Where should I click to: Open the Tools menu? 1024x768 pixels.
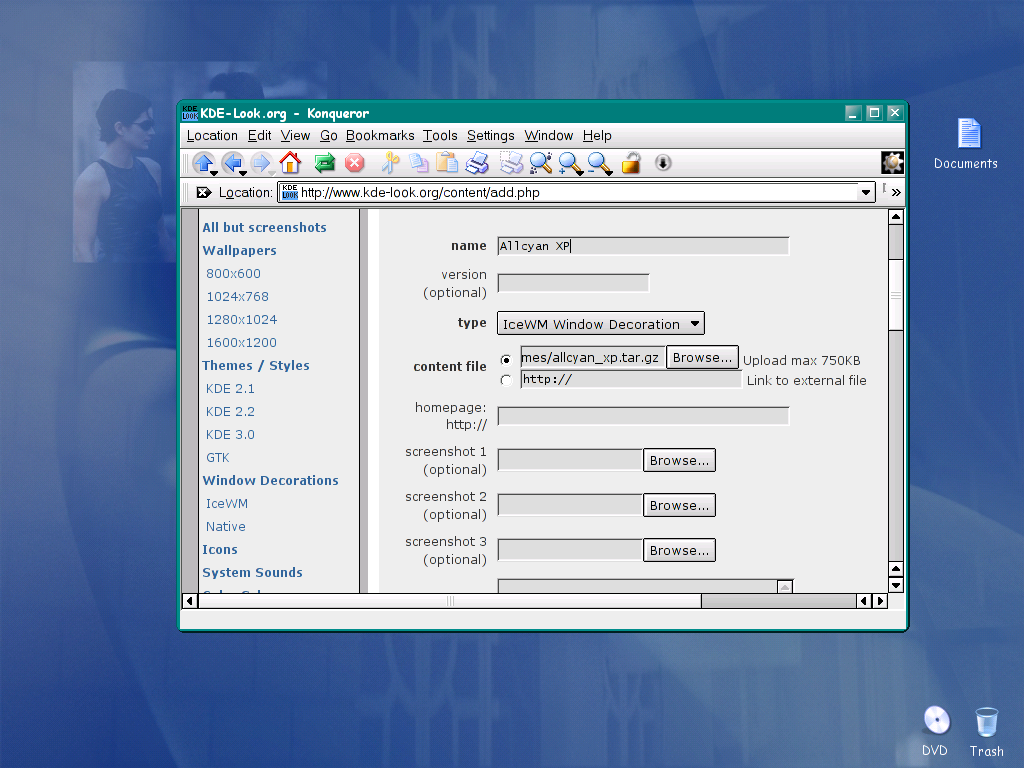[440, 136]
